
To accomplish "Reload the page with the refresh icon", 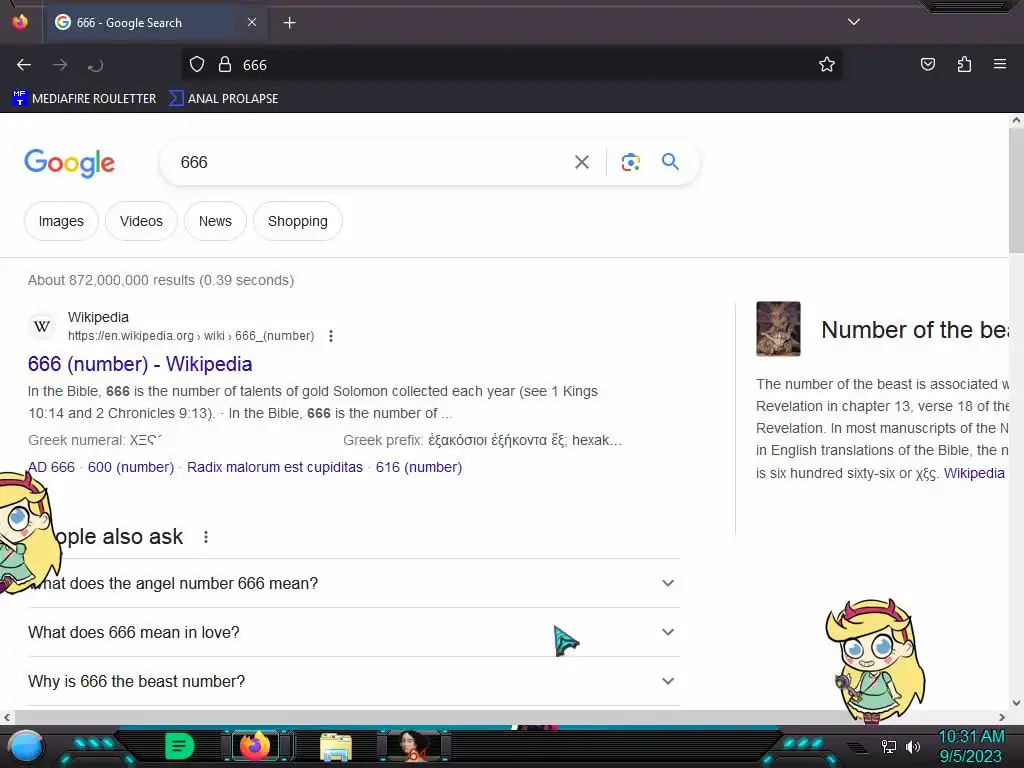I will click(95, 65).
